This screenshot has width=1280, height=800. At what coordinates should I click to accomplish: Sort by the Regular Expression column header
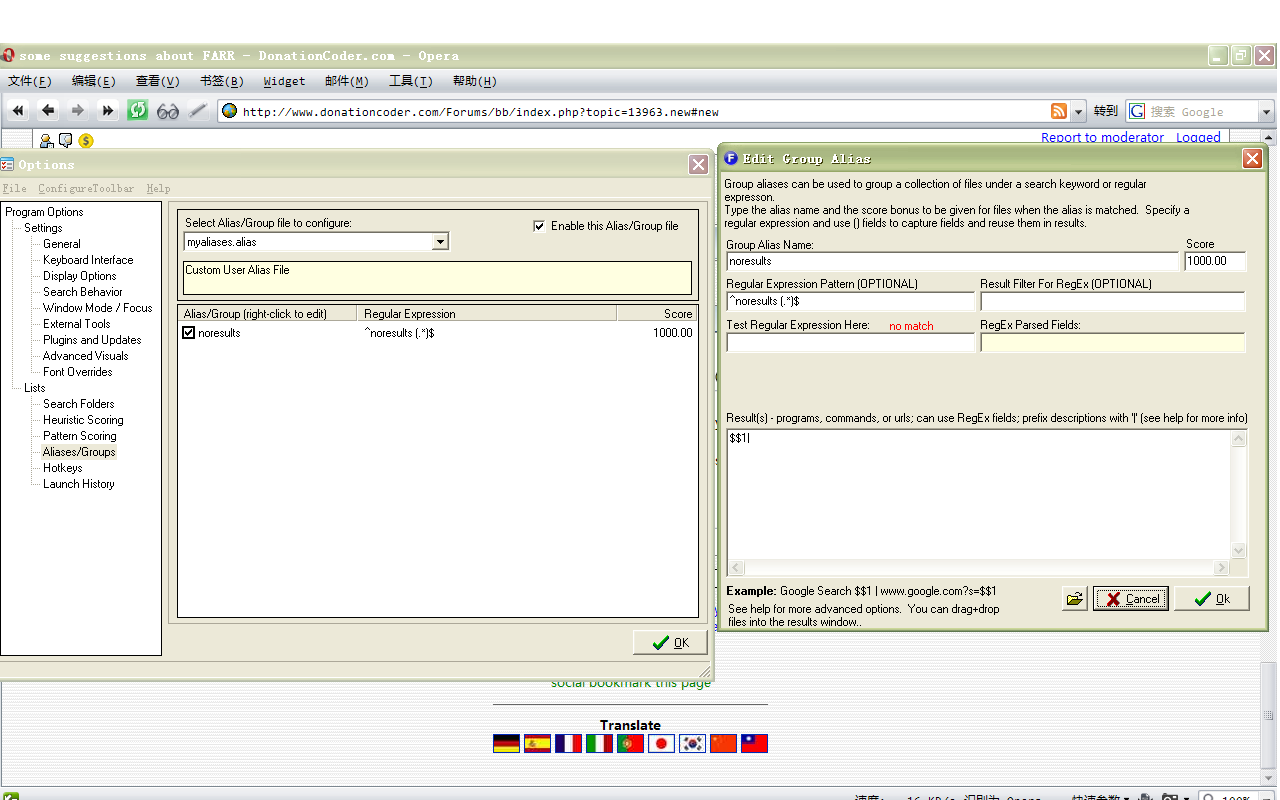tap(487, 314)
